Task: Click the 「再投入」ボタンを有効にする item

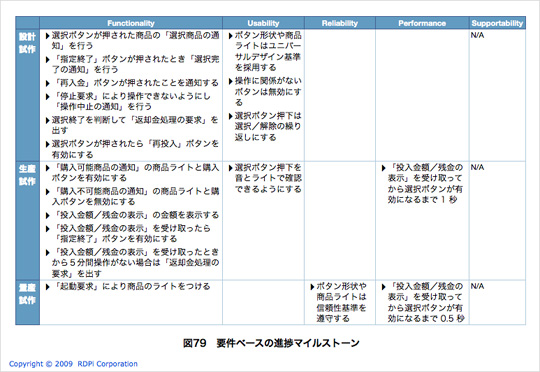Action: point(133,149)
